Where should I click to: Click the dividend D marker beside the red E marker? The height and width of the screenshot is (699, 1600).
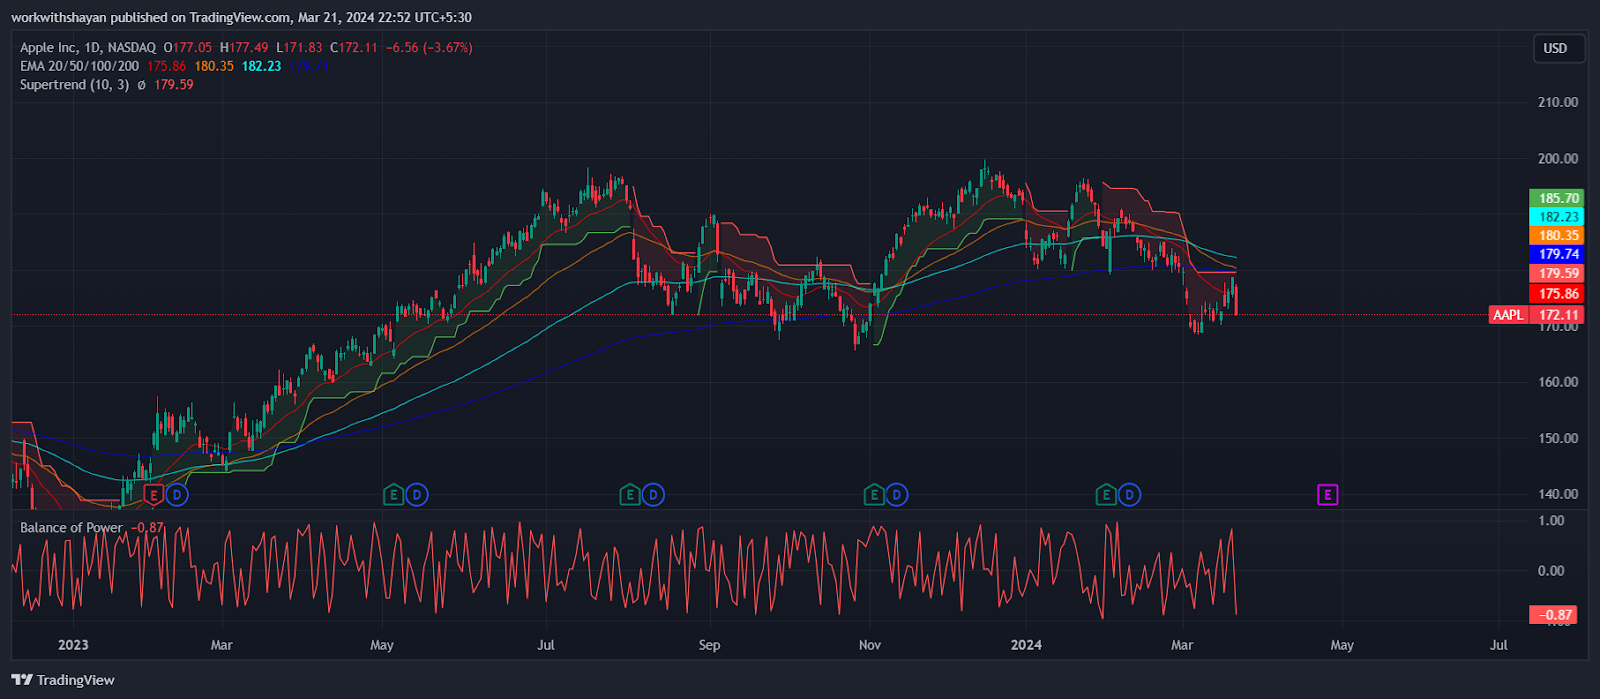pyautogui.click(x=177, y=494)
